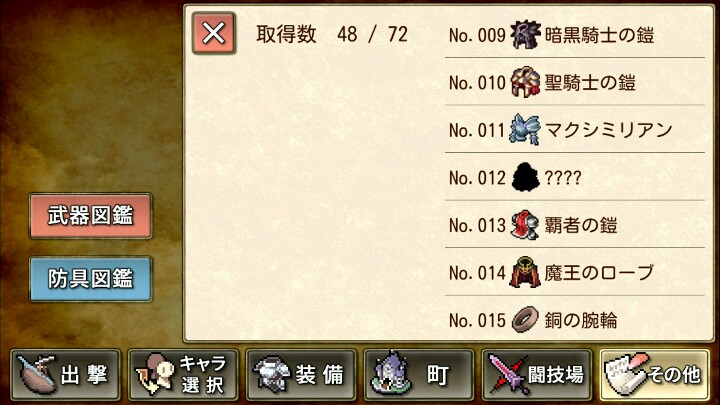Screen dimensions: 720x405
Task: Click the 覇者の鎧 red cape armor icon
Action: click(x=525, y=225)
